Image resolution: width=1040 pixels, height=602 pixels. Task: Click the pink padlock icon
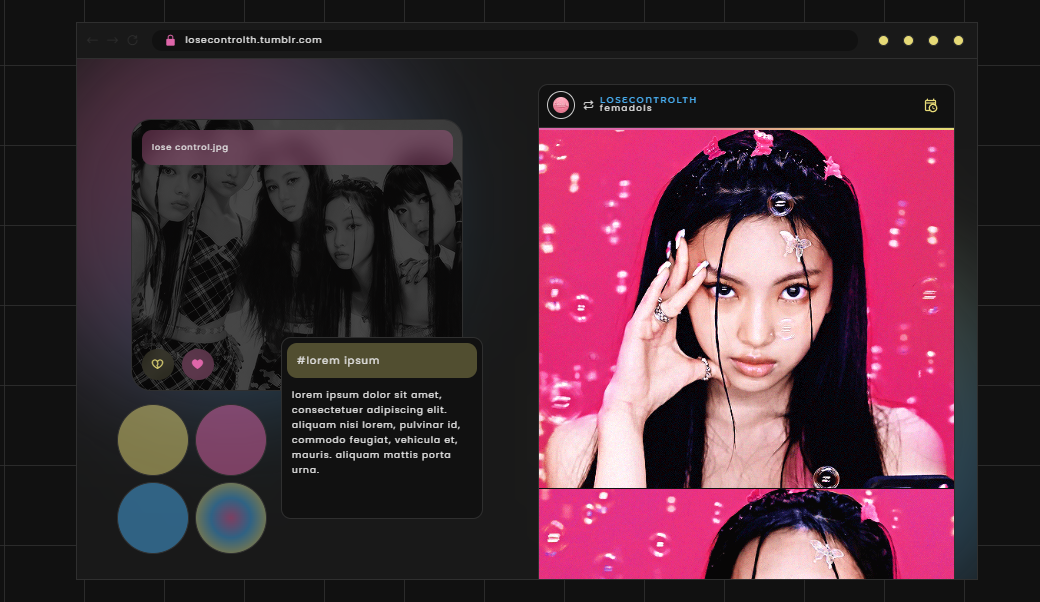(x=170, y=40)
